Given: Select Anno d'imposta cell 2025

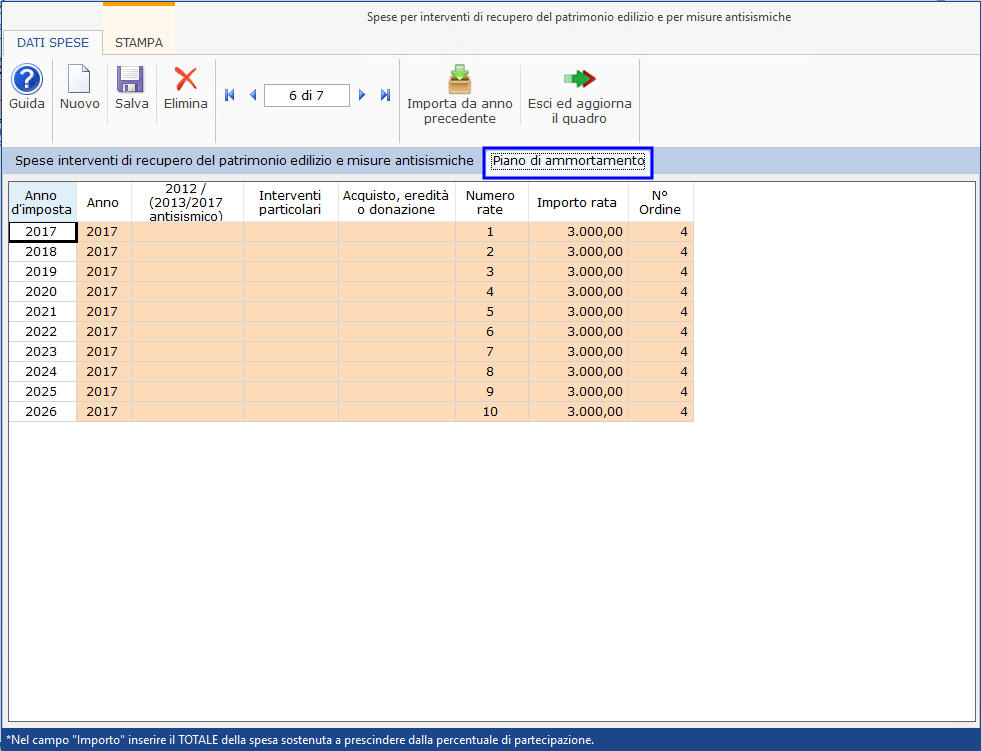Looking at the screenshot, I should pyautogui.click(x=42, y=392).
